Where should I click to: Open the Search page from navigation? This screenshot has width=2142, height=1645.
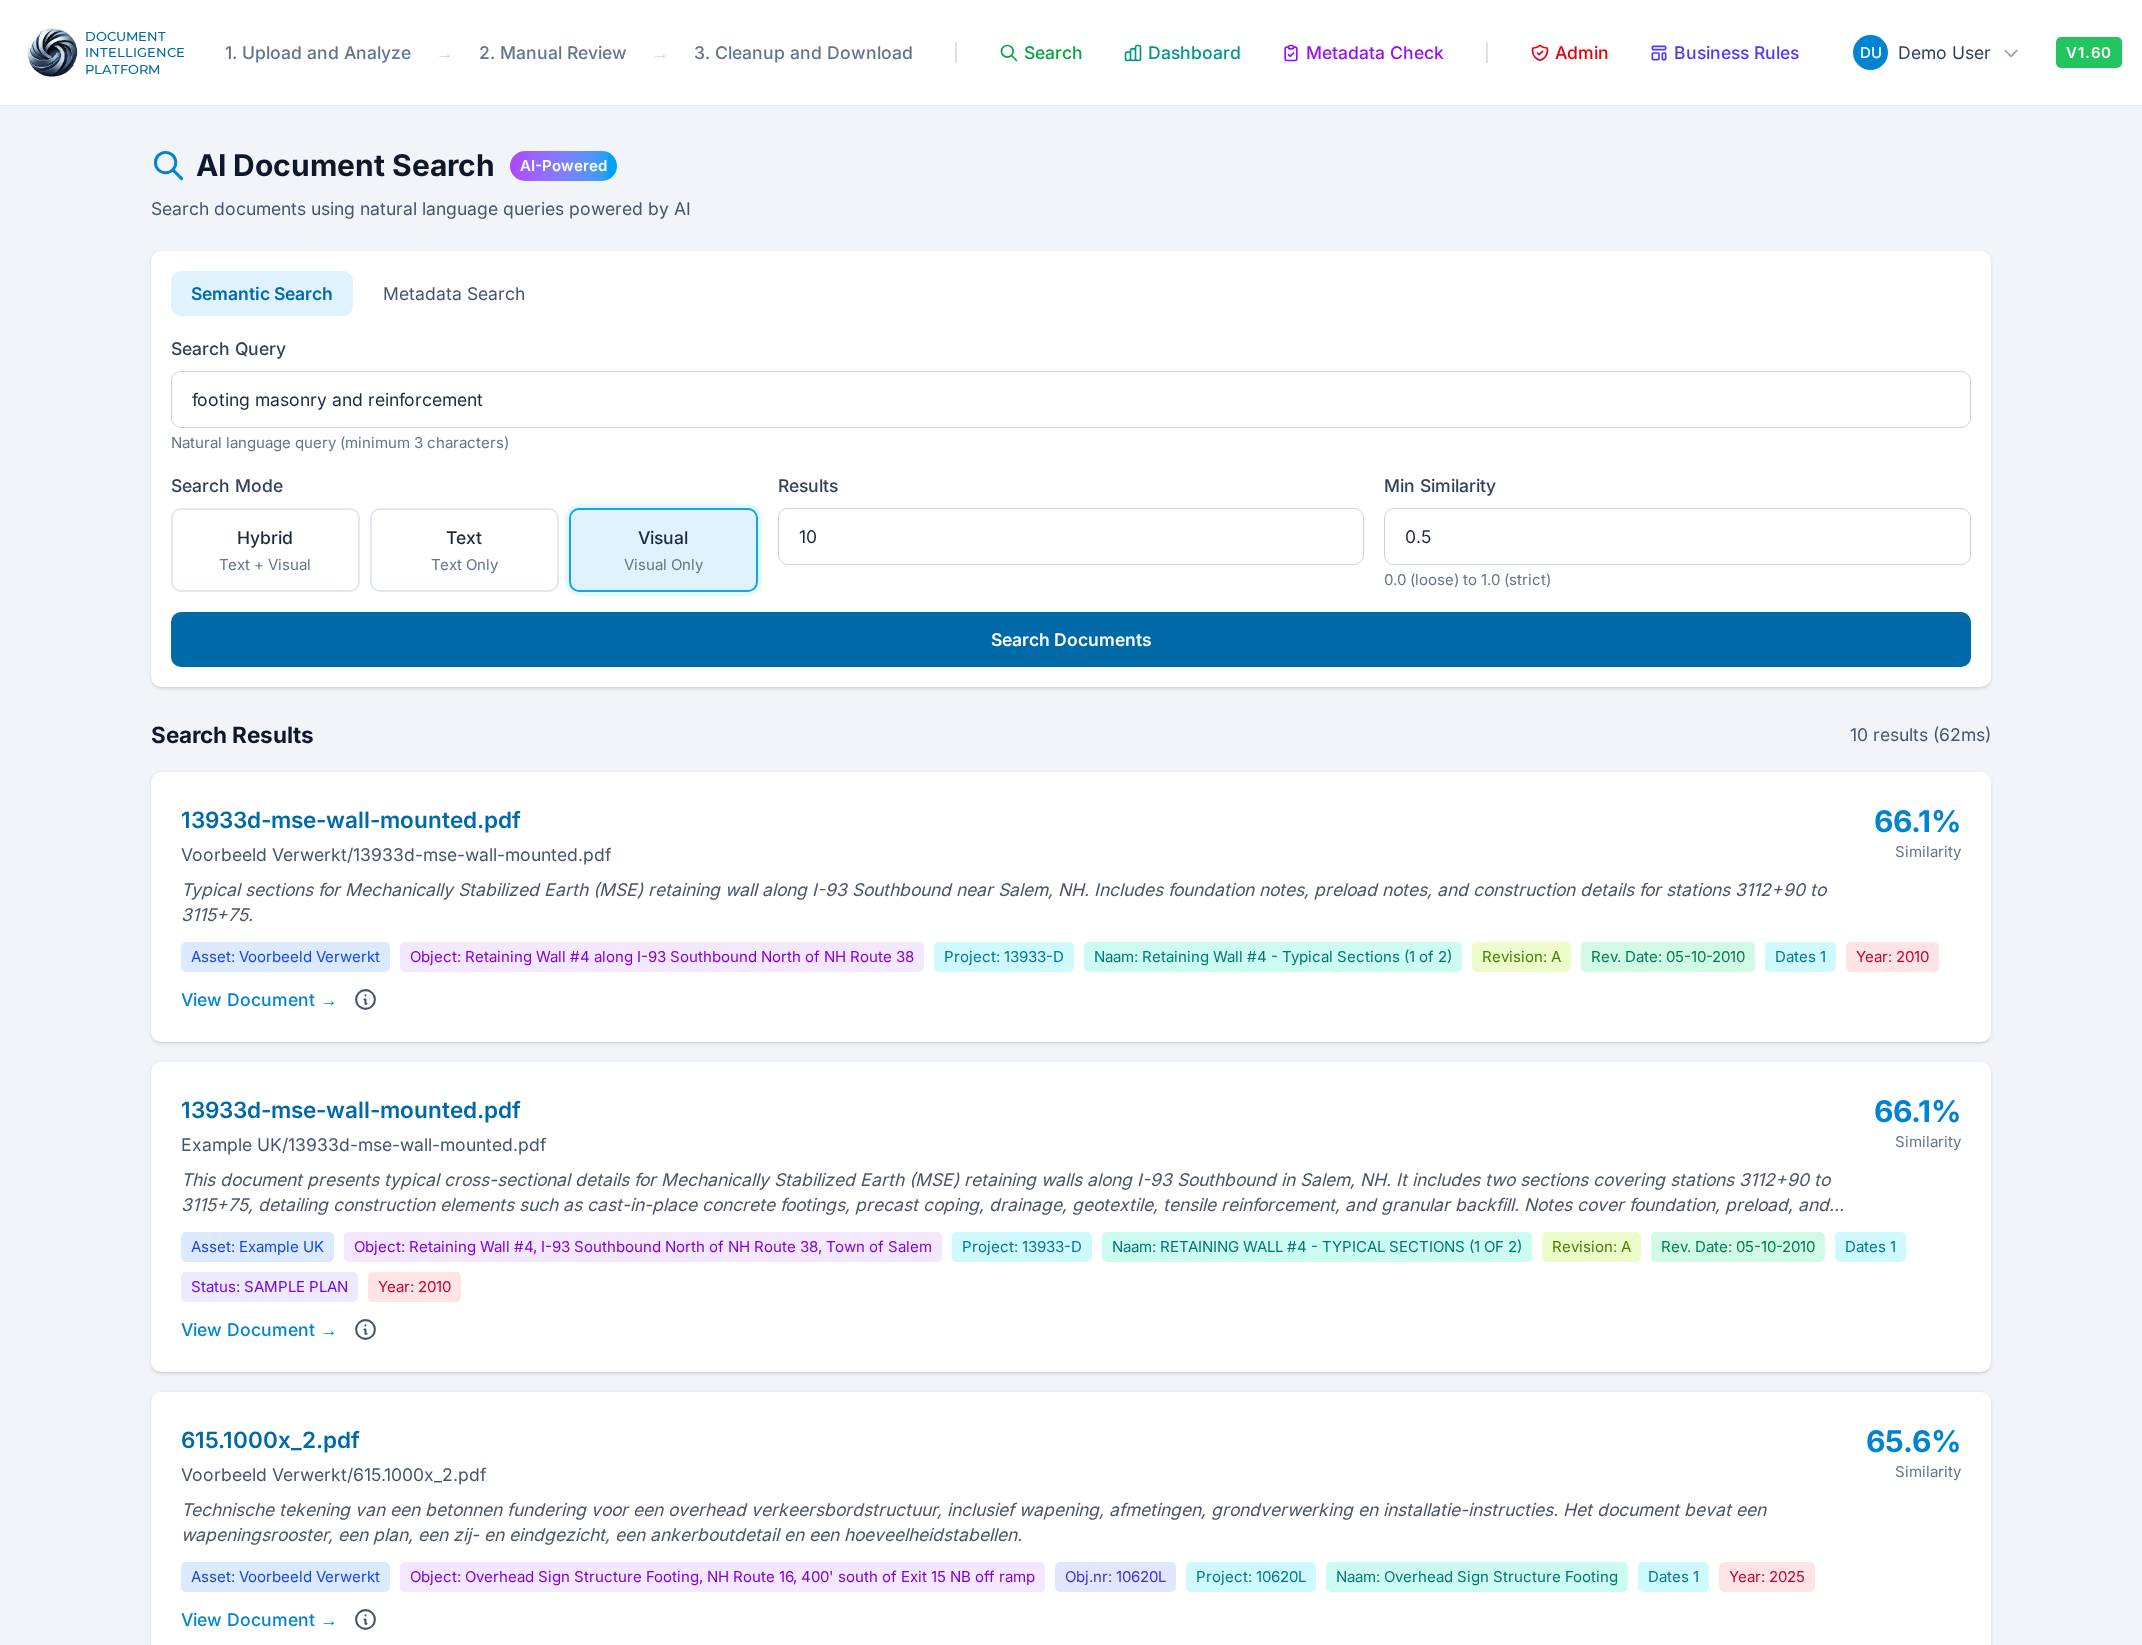(1041, 53)
